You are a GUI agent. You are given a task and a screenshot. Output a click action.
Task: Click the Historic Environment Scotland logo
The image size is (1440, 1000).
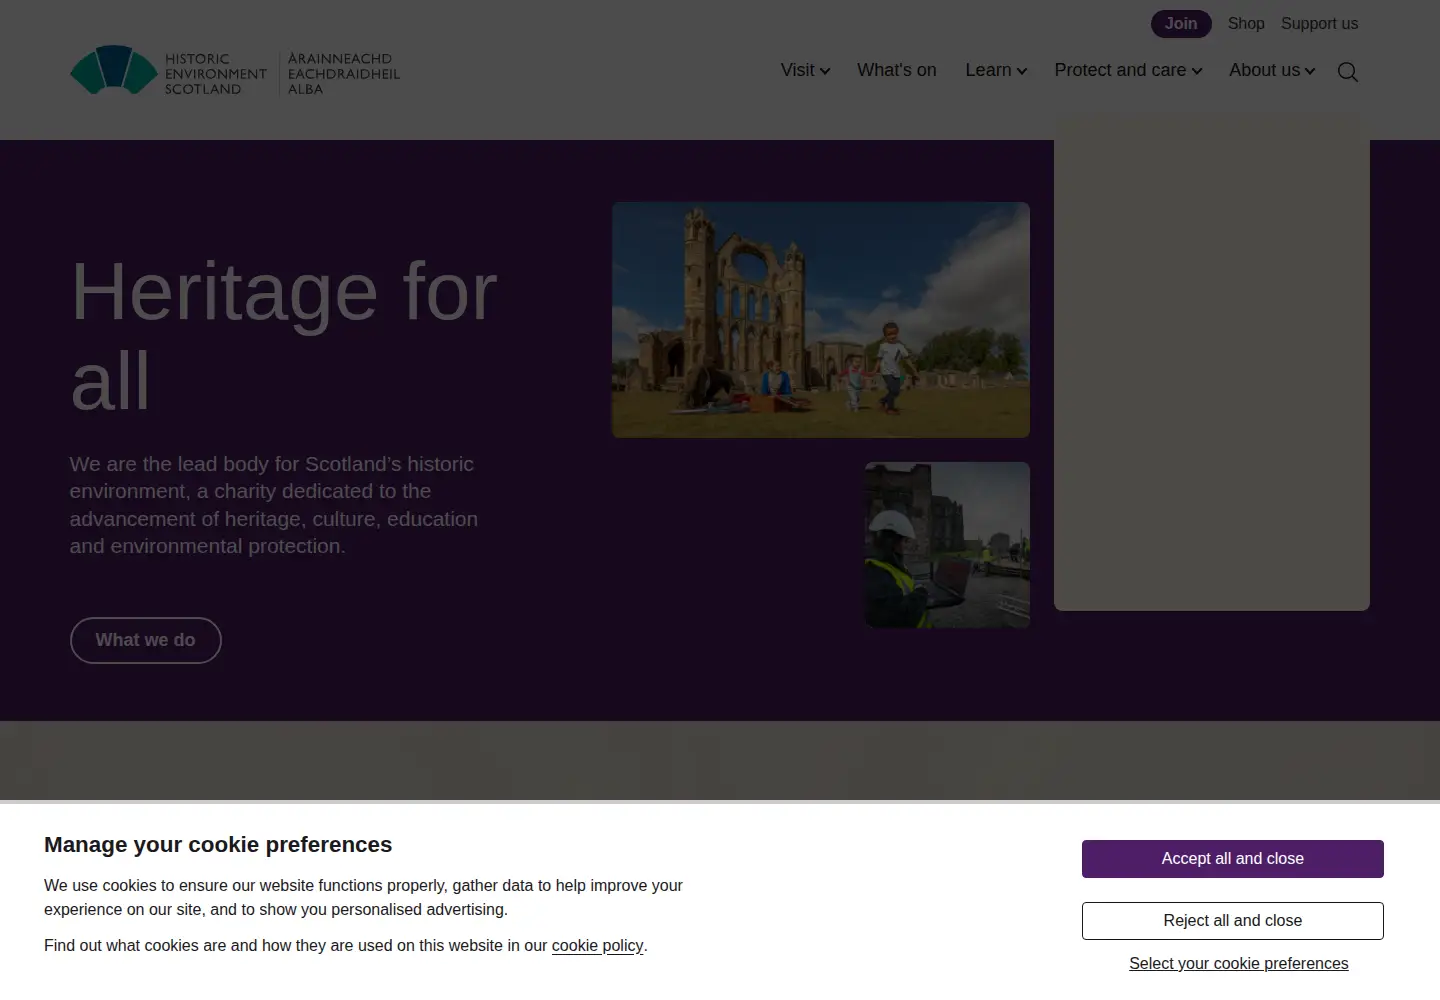pos(235,72)
